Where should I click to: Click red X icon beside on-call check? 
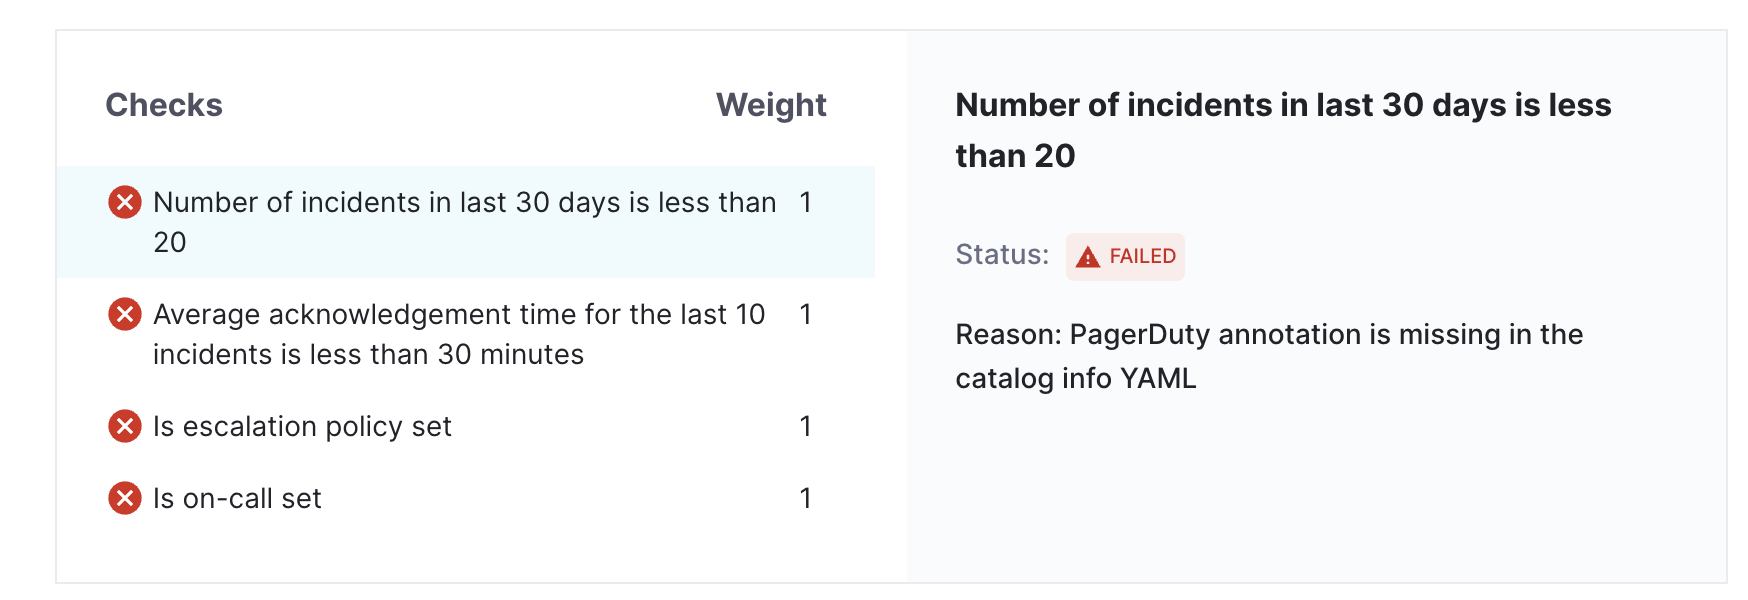coord(125,498)
